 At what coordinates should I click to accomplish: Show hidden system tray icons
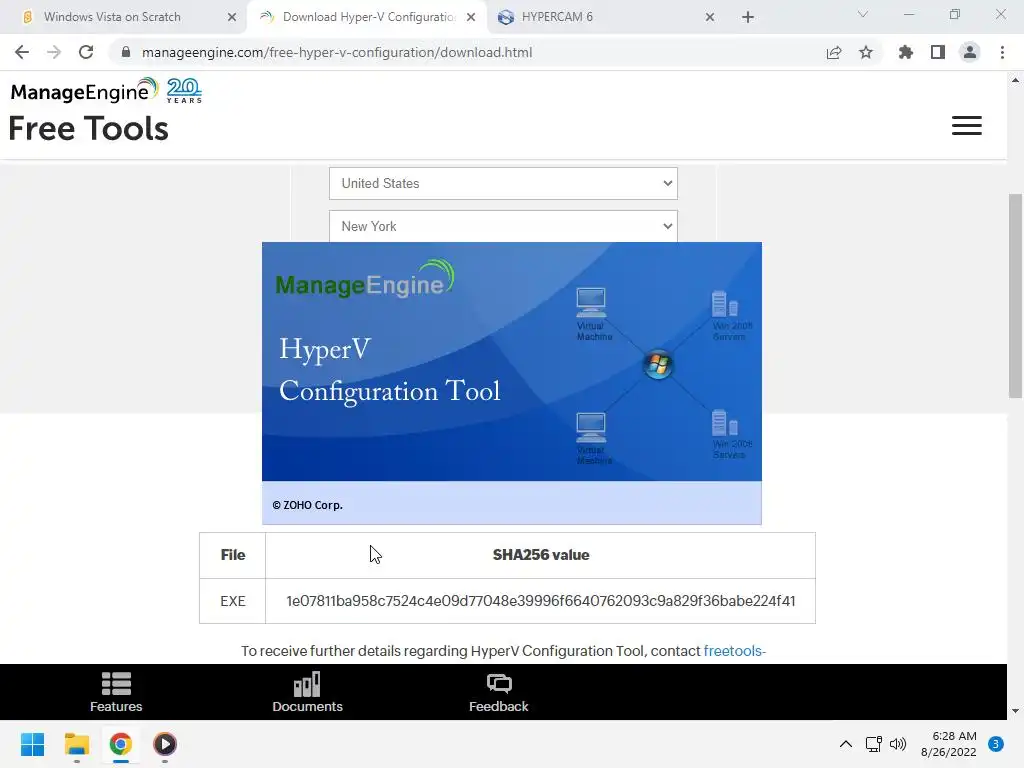pyautogui.click(x=846, y=744)
